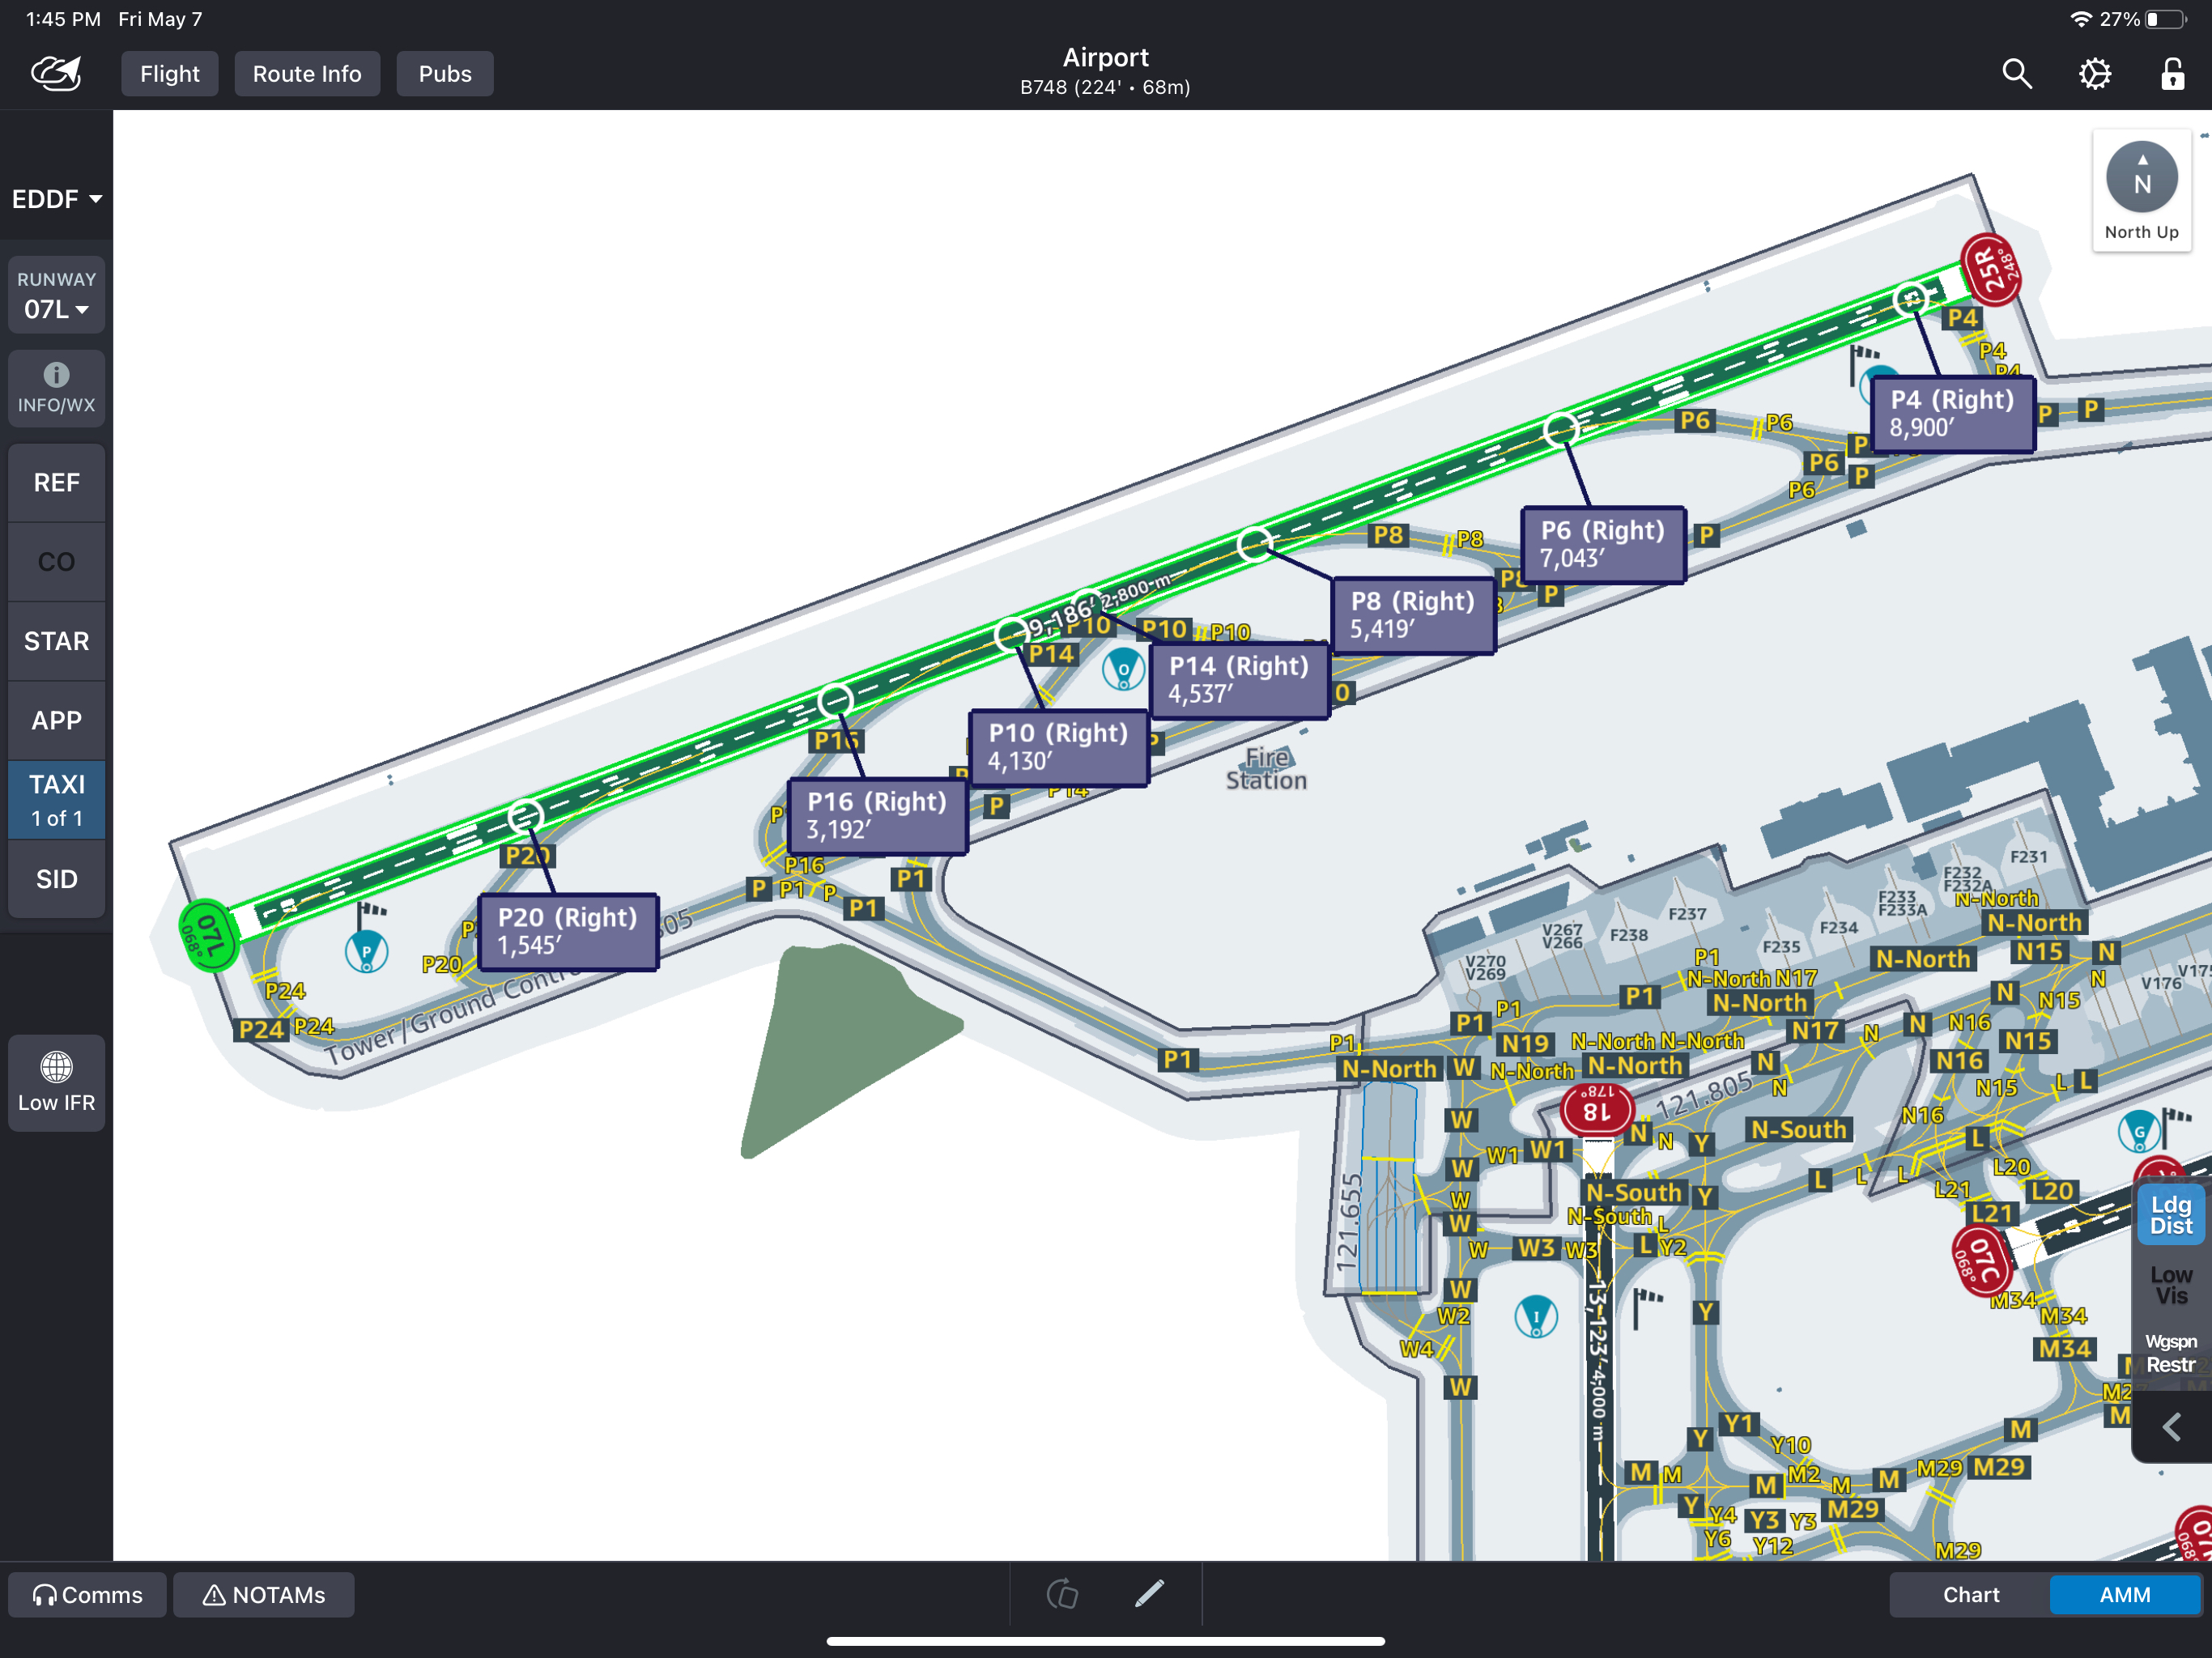Screen dimensions: 2212x1658
Task: Open Low IFR globe view
Action: pyautogui.click(x=56, y=1082)
